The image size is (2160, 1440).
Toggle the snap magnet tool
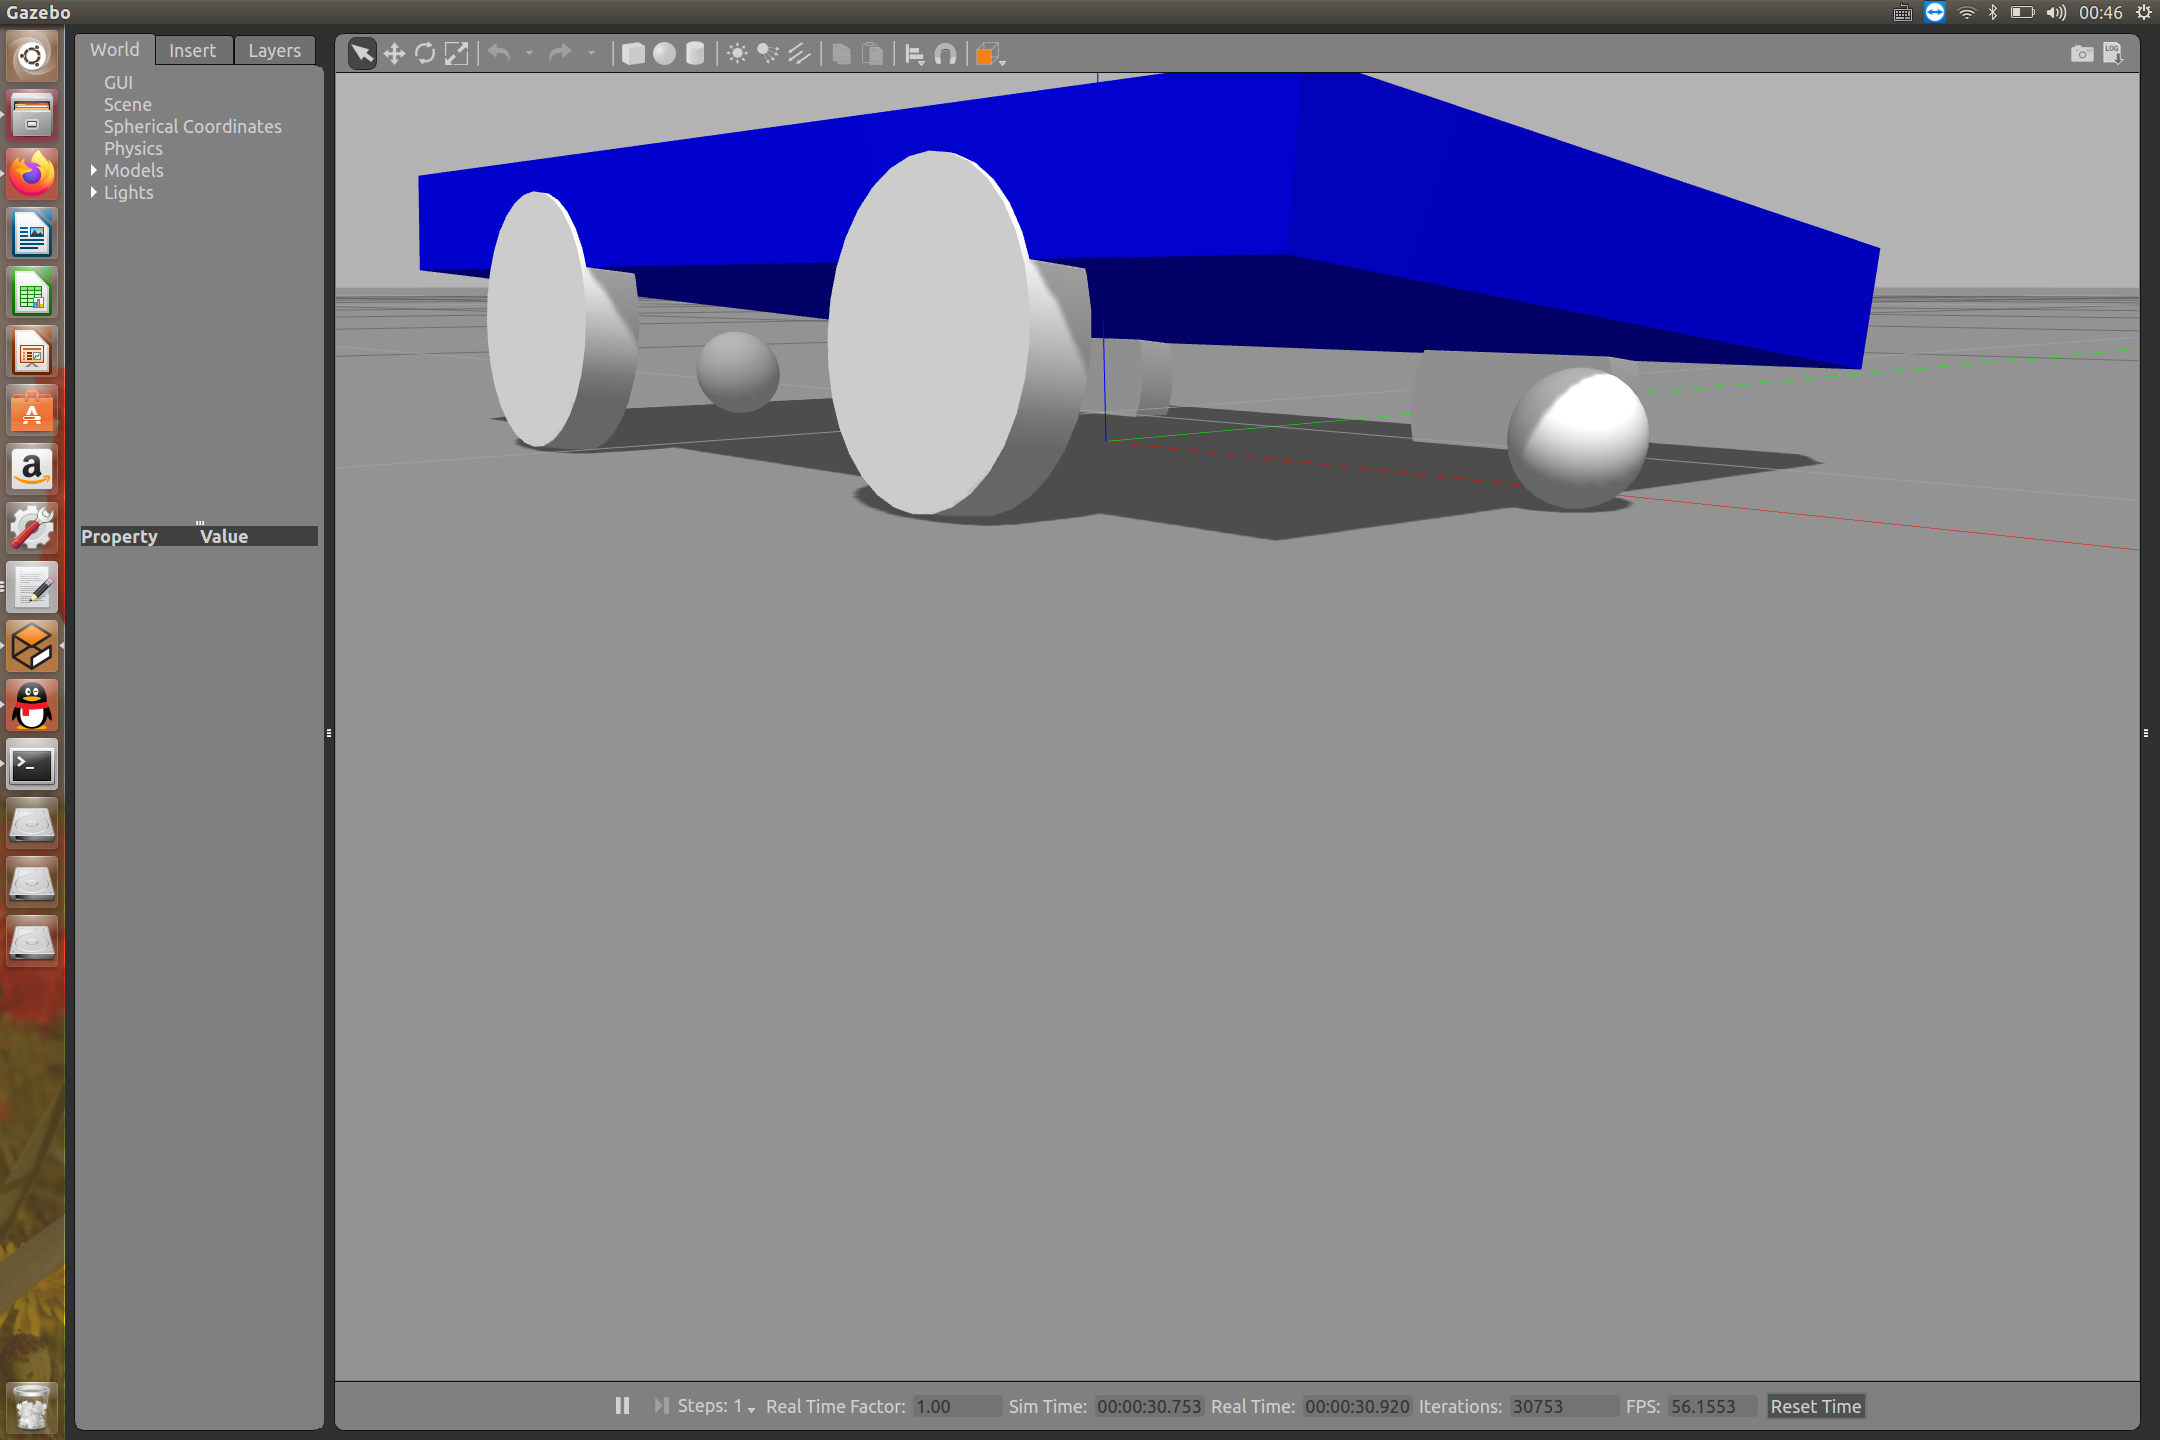point(945,54)
